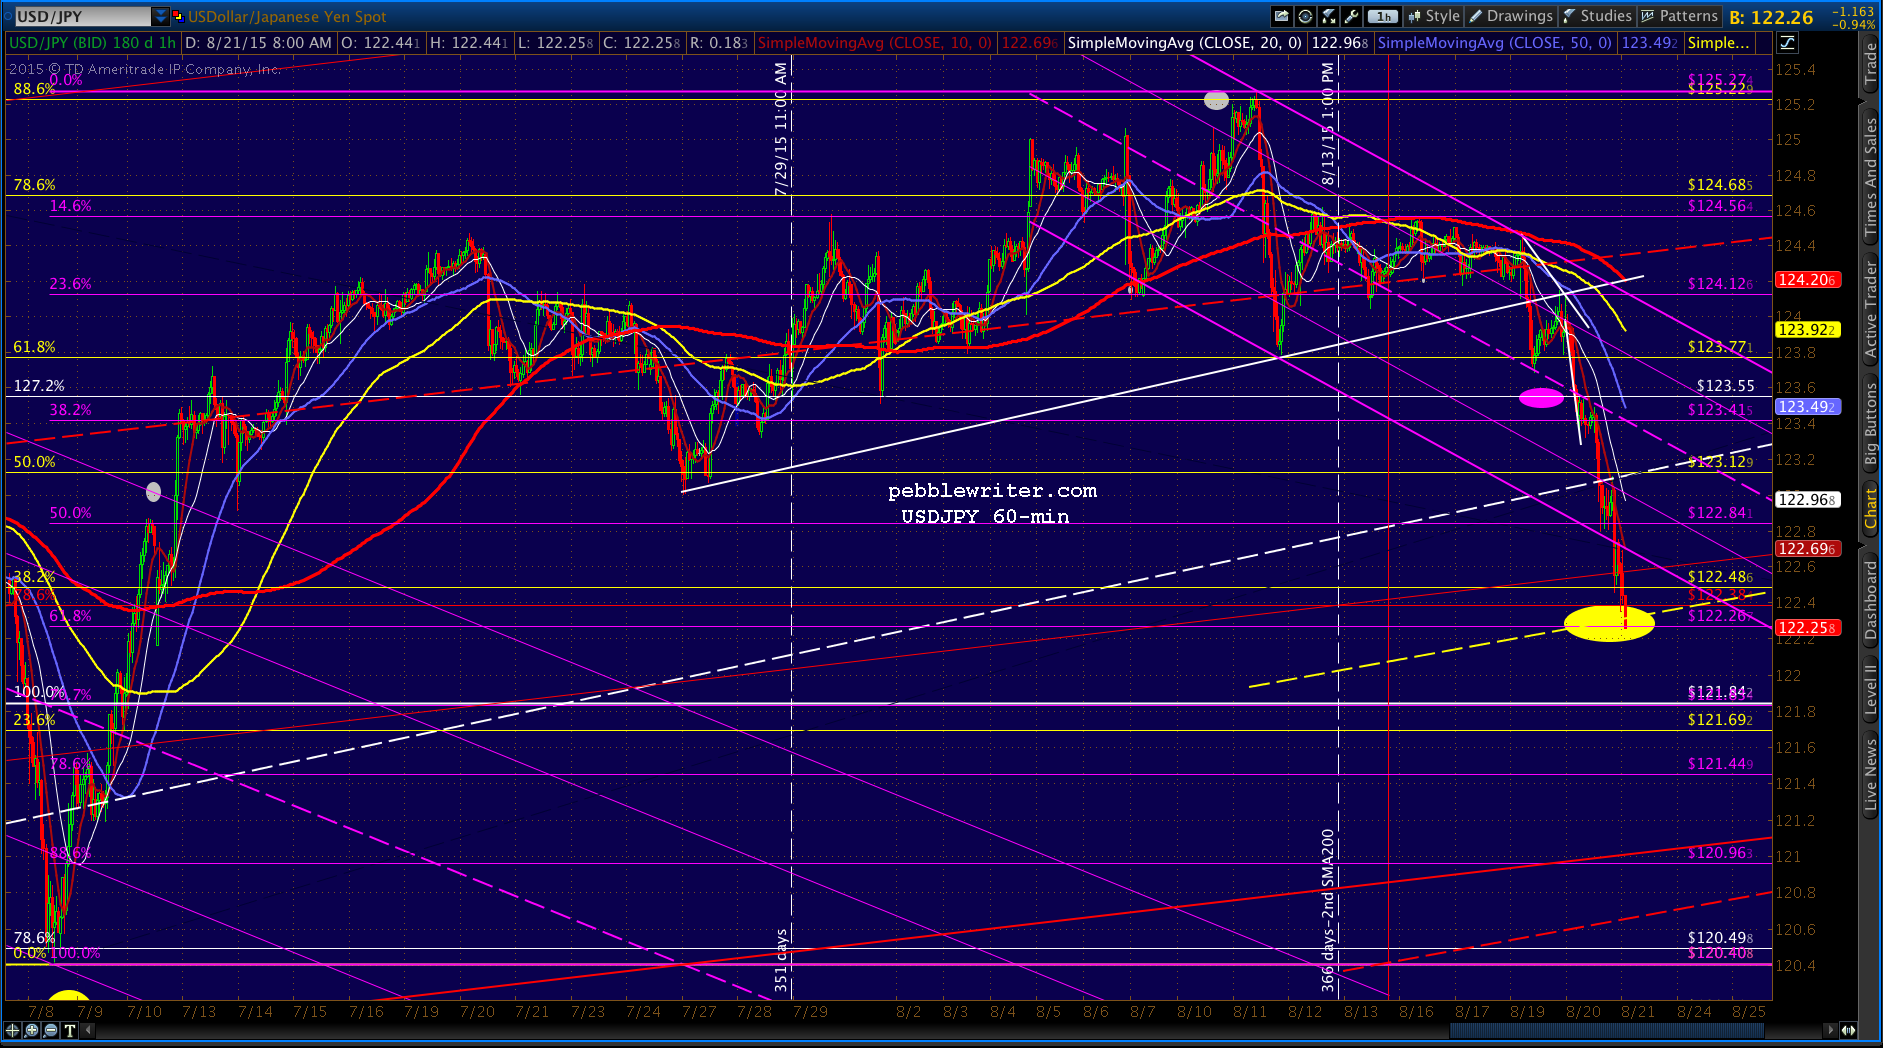Click the USDollar/Japanese Yen Spot description text
Viewport: 1883px width, 1048px height.
coord(287,16)
